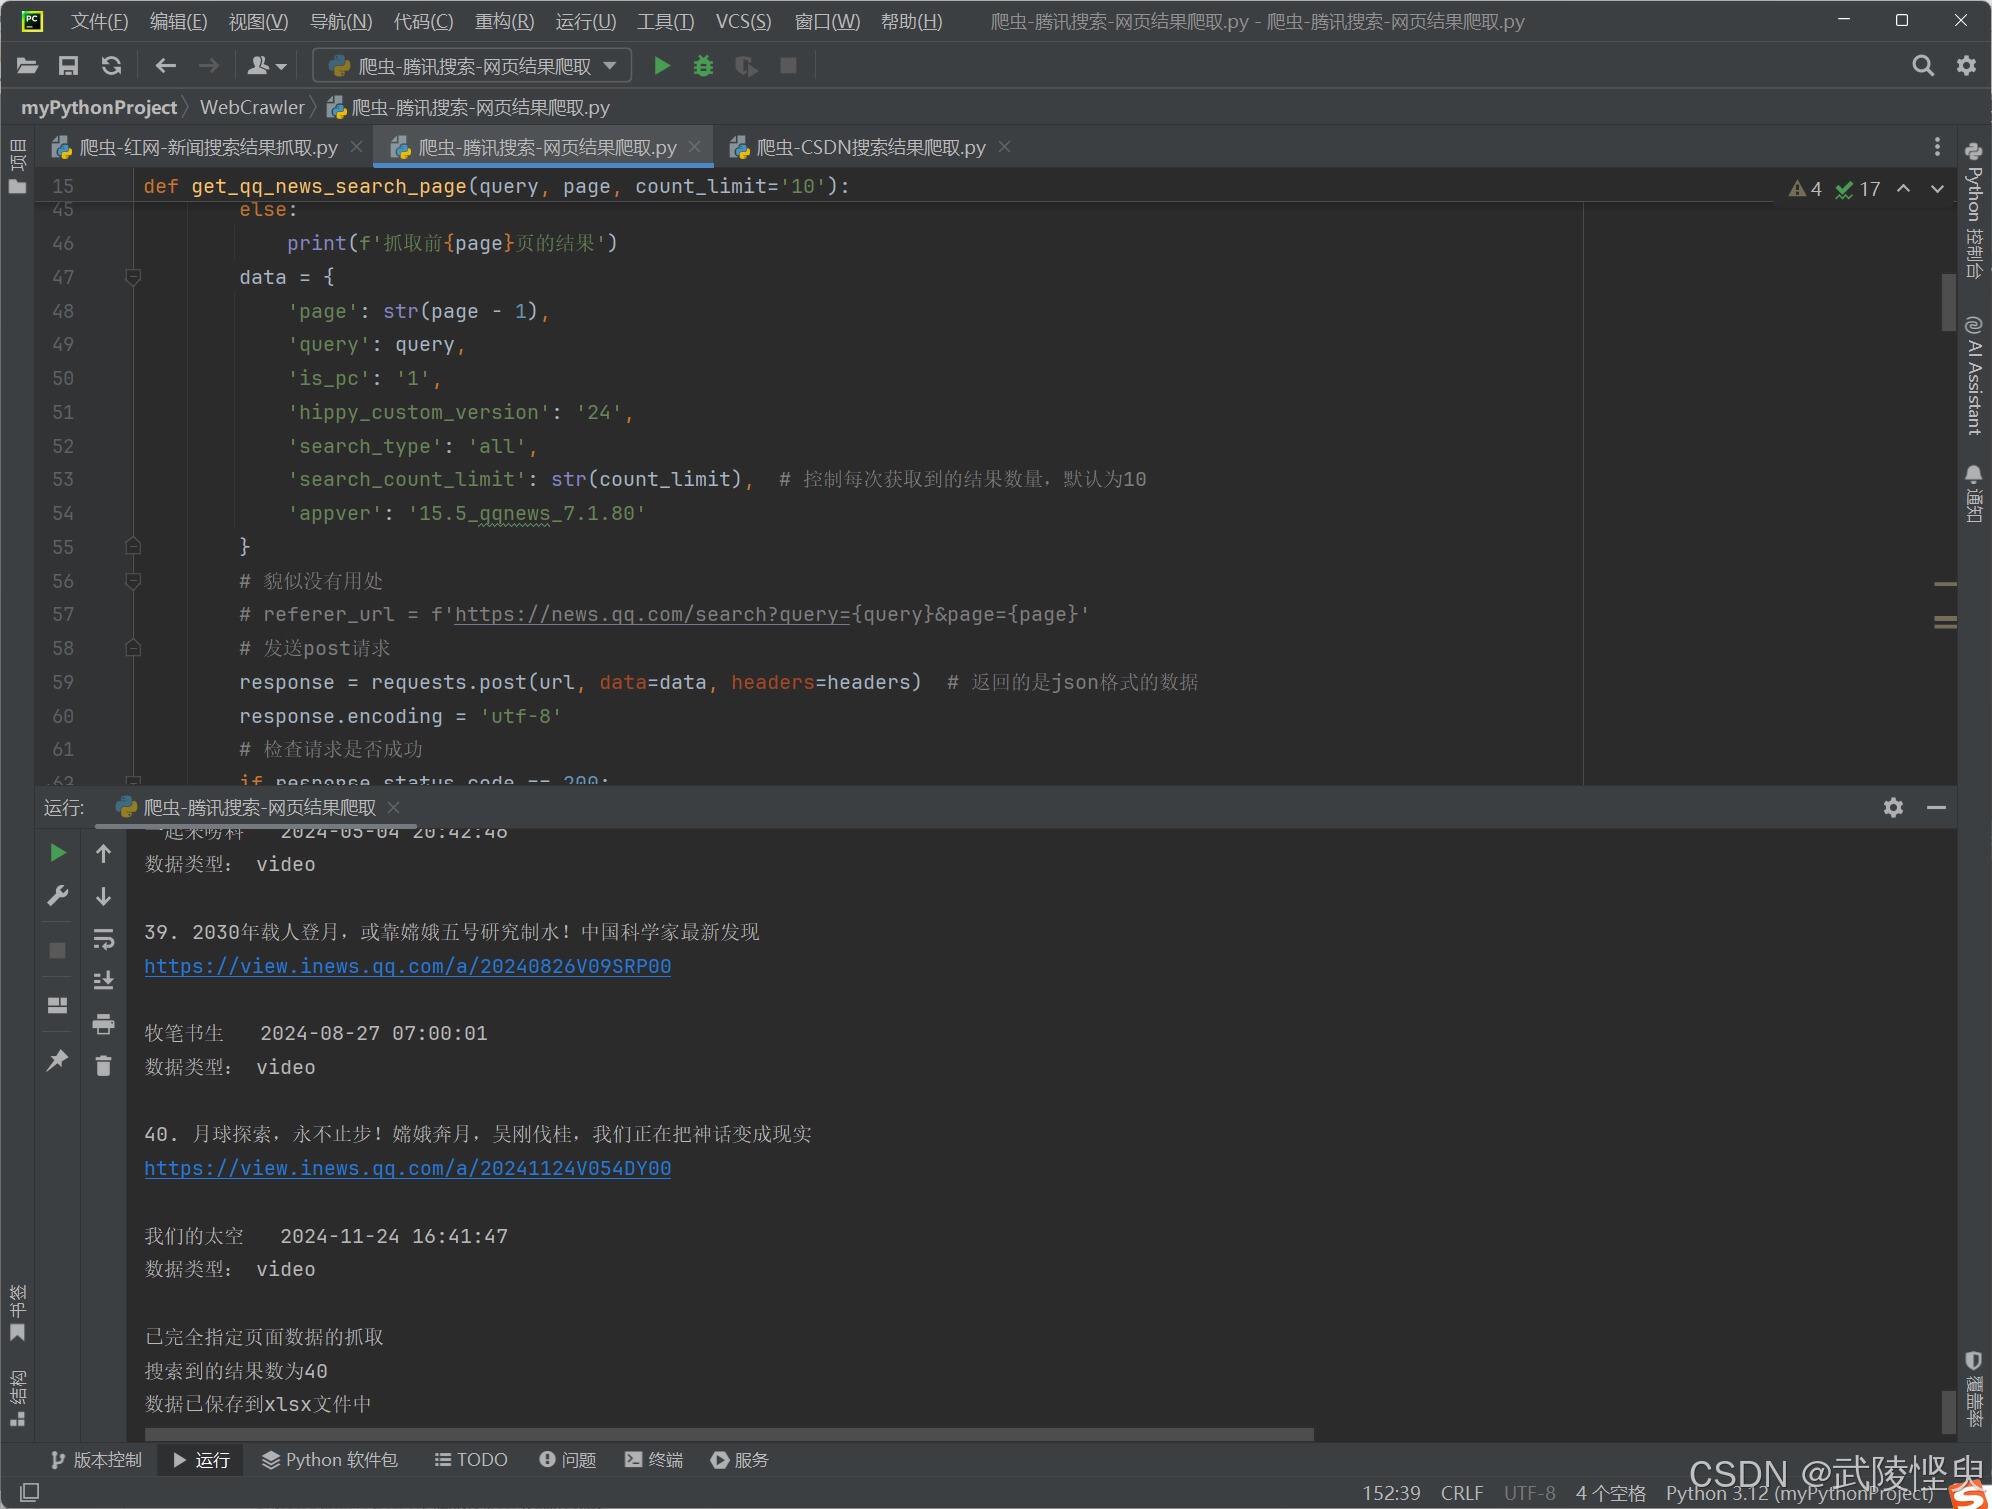Image resolution: width=1992 pixels, height=1509 pixels.
Task: Toggle soft-wrap in Run console
Action: (x=103, y=939)
